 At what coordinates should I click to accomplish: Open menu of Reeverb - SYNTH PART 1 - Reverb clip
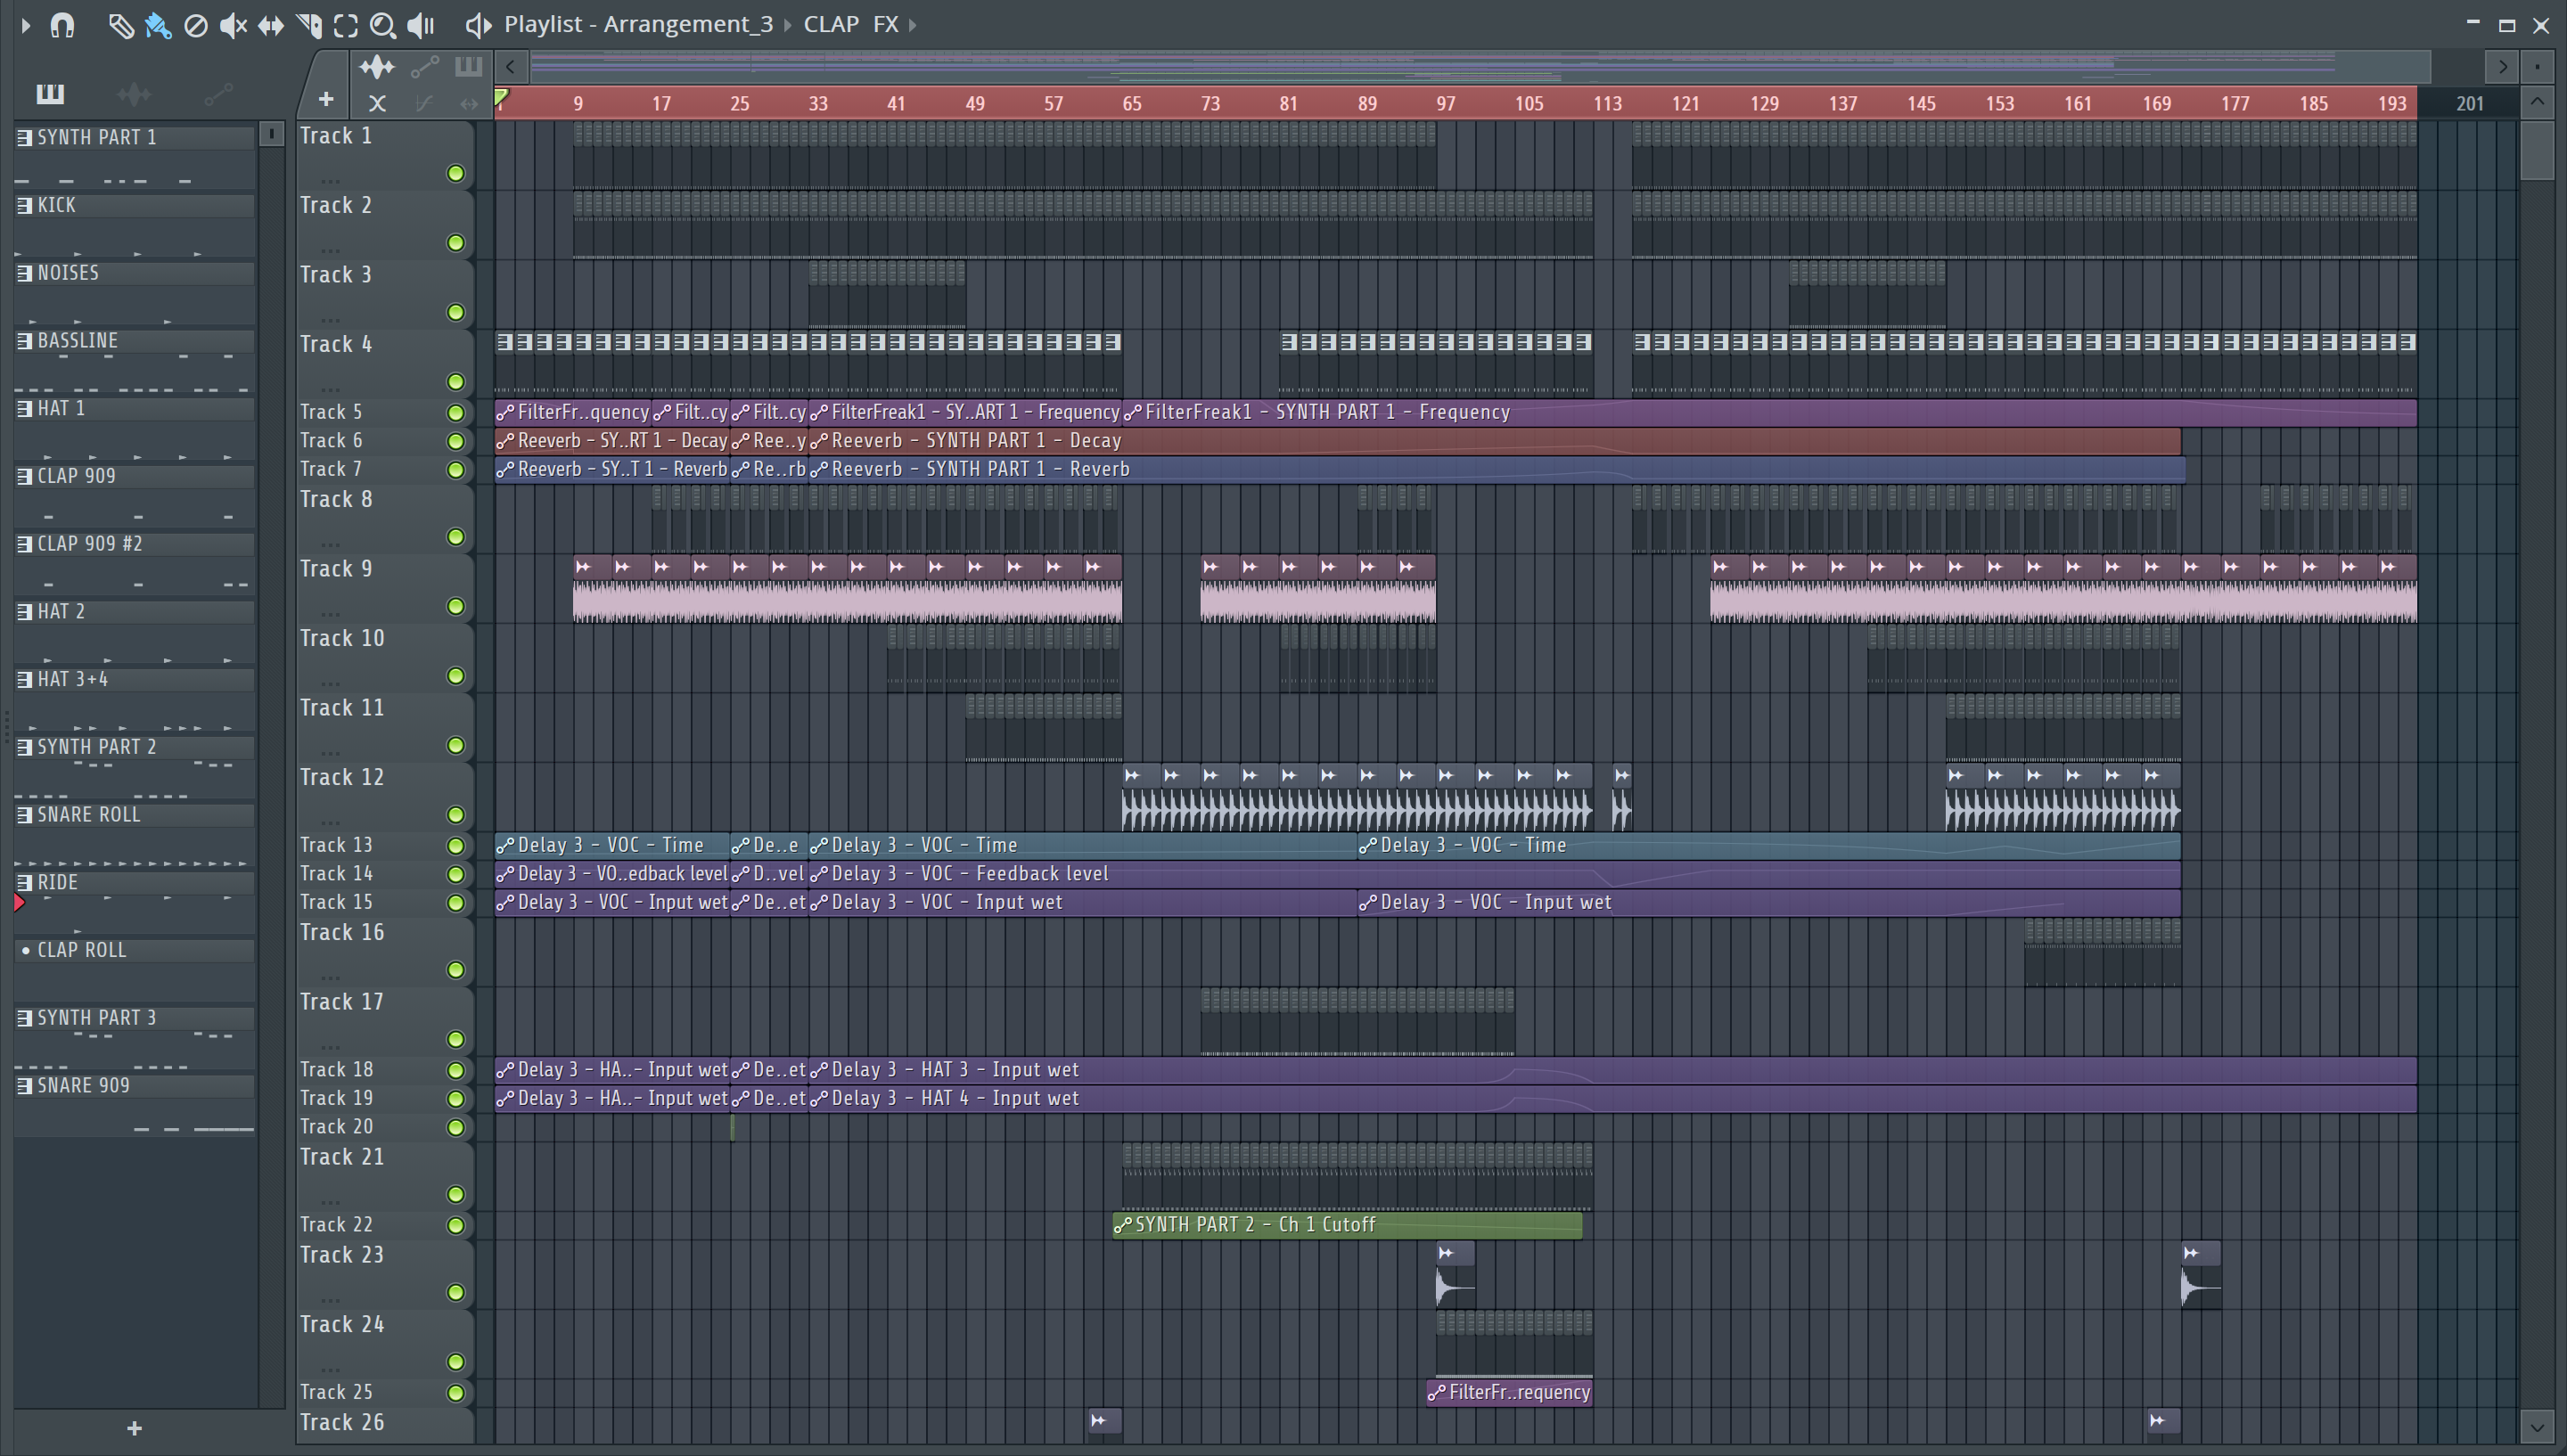[819, 470]
